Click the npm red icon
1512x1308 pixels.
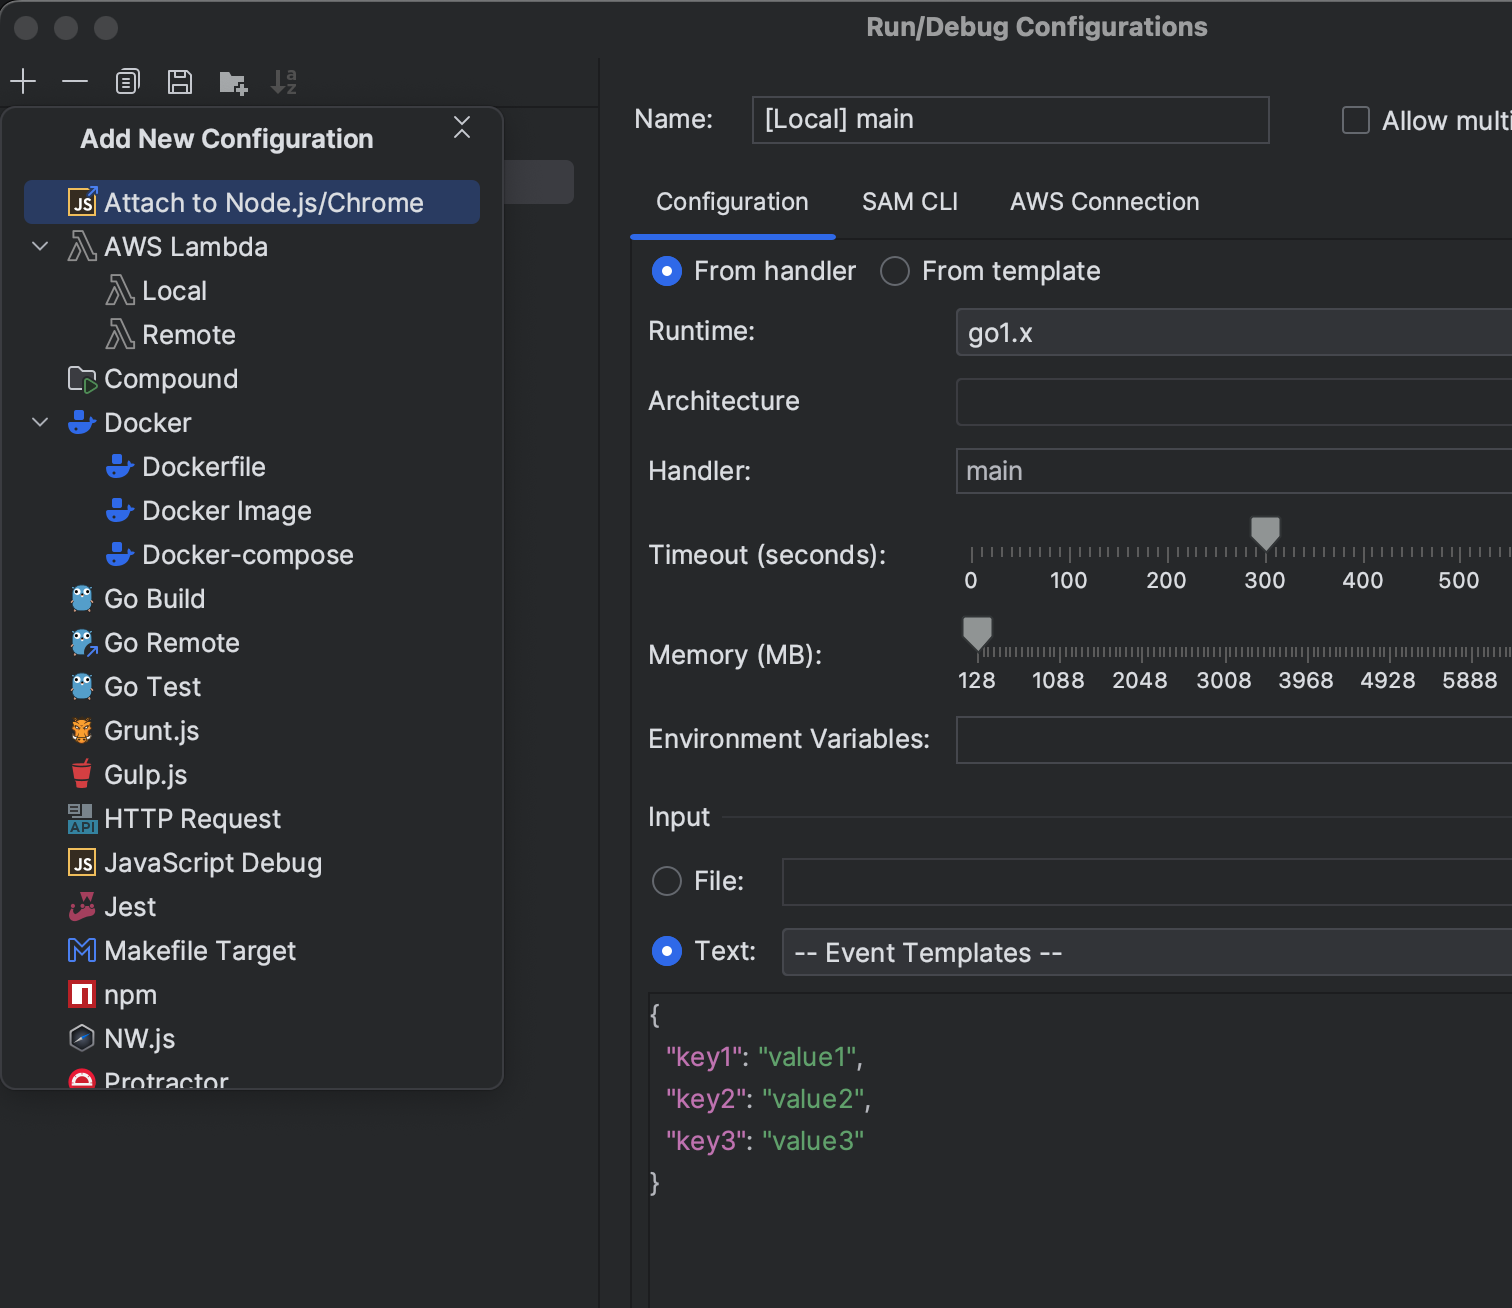tap(82, 994)
